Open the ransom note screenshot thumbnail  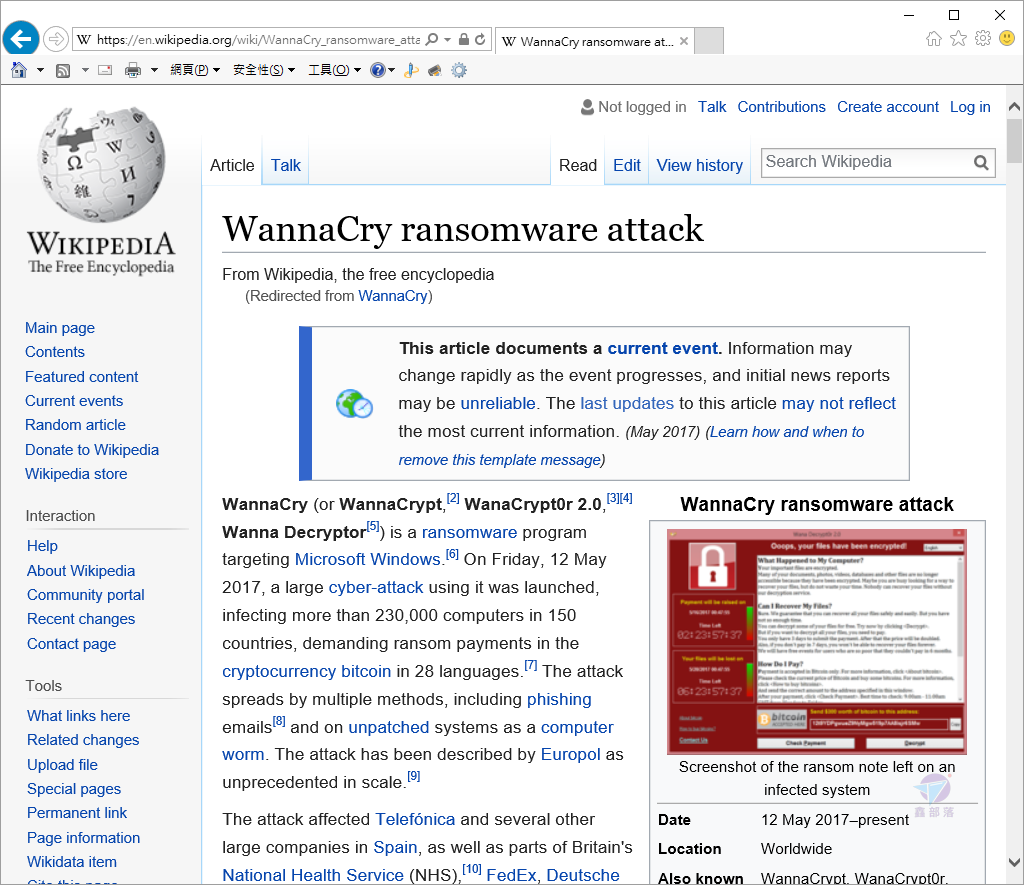tap(816, 641)
